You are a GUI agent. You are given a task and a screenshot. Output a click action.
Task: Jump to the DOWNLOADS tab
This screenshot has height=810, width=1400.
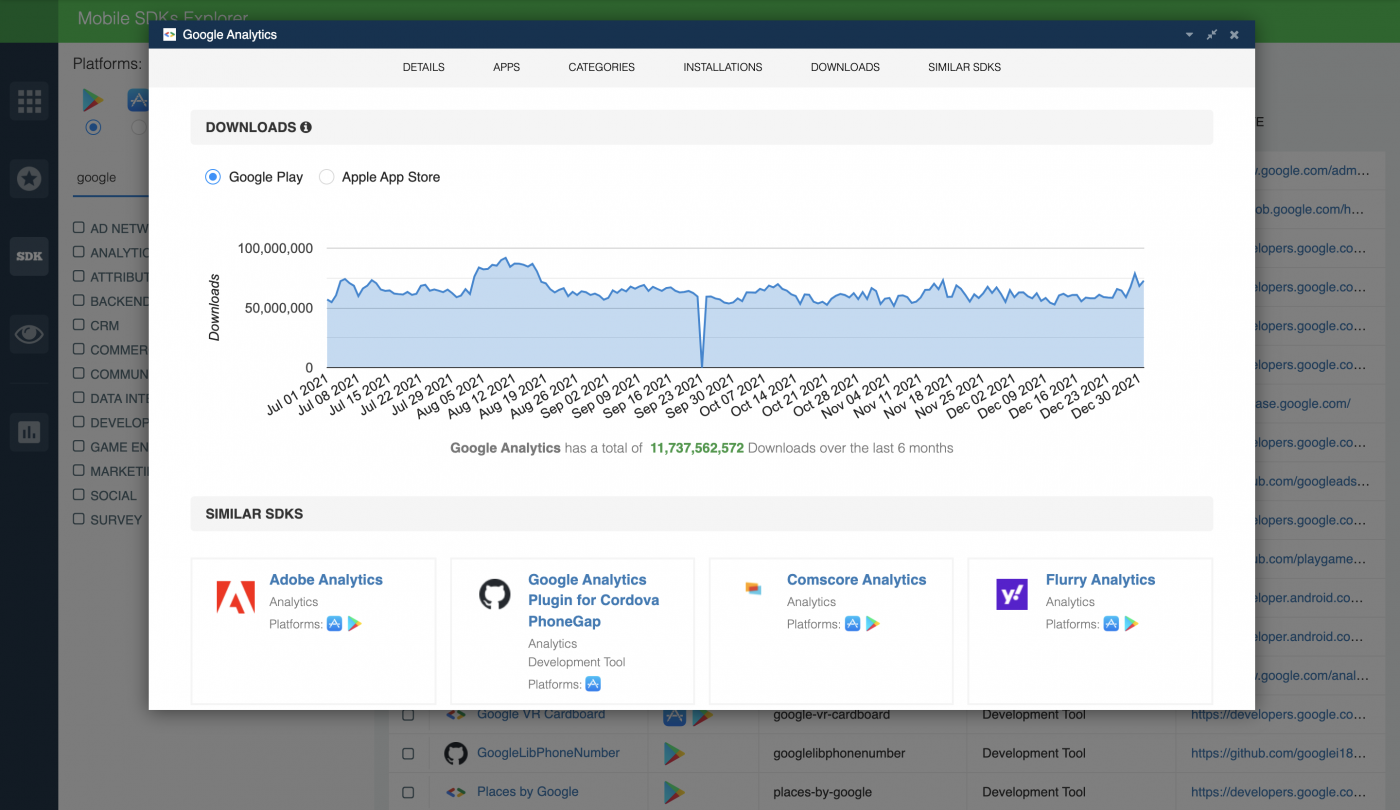point(845,67)
